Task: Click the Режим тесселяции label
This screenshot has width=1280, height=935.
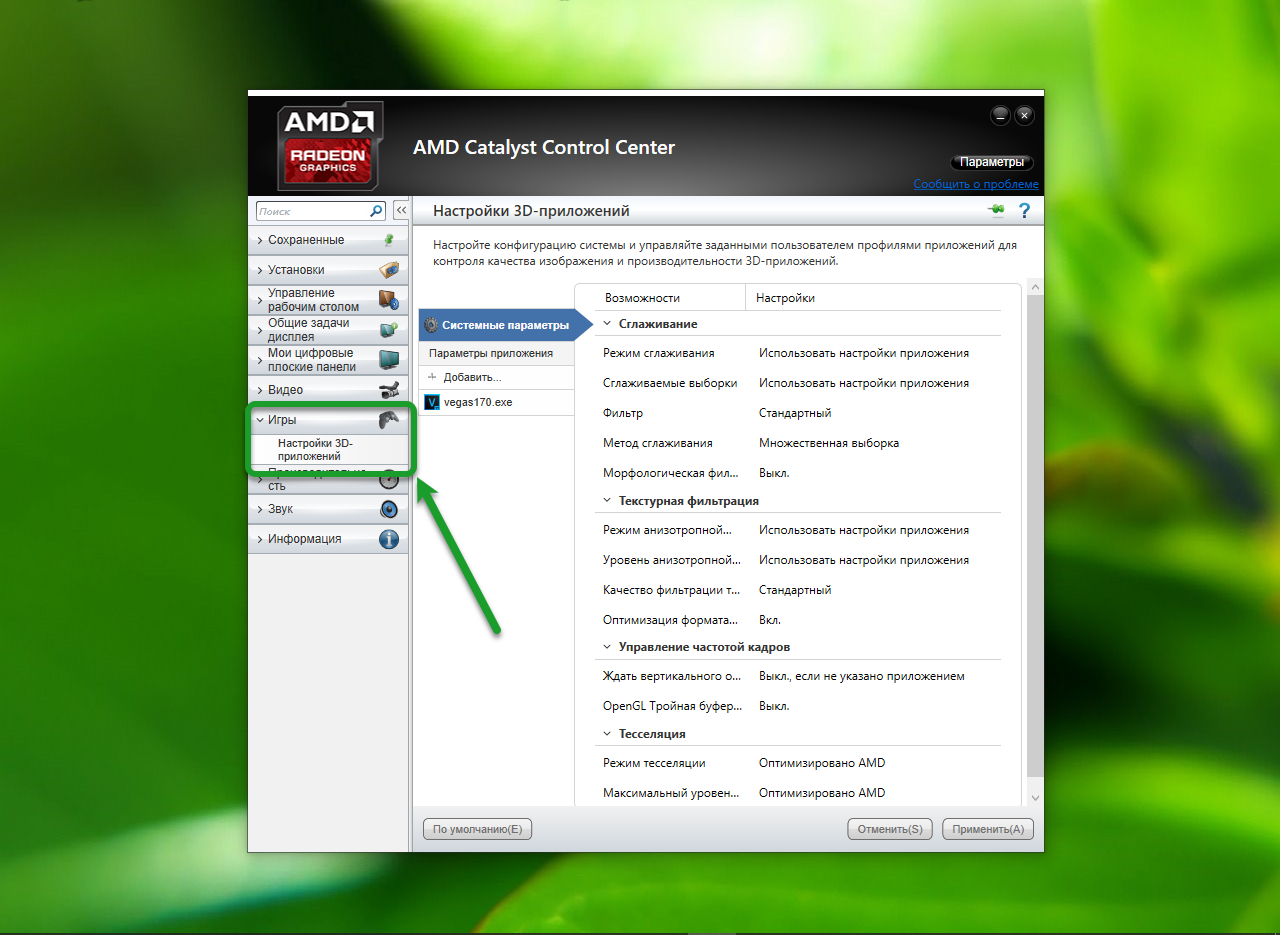Action: pyautogui.click(x=654, y=763)
